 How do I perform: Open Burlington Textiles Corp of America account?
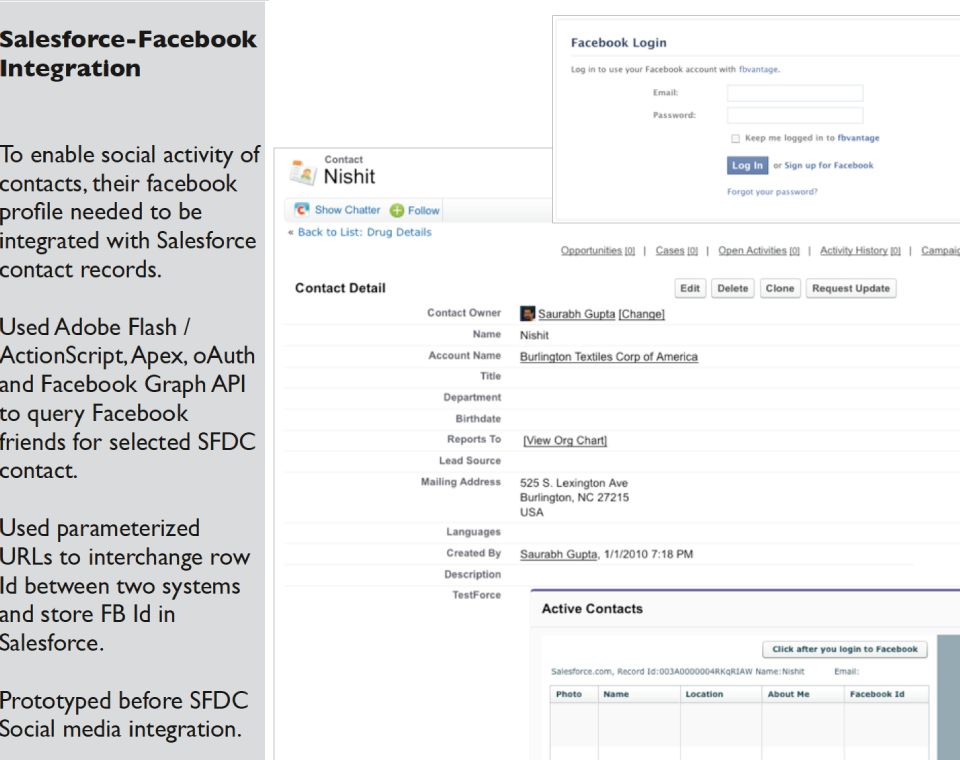pyautogui.click(x=609, y=356)
